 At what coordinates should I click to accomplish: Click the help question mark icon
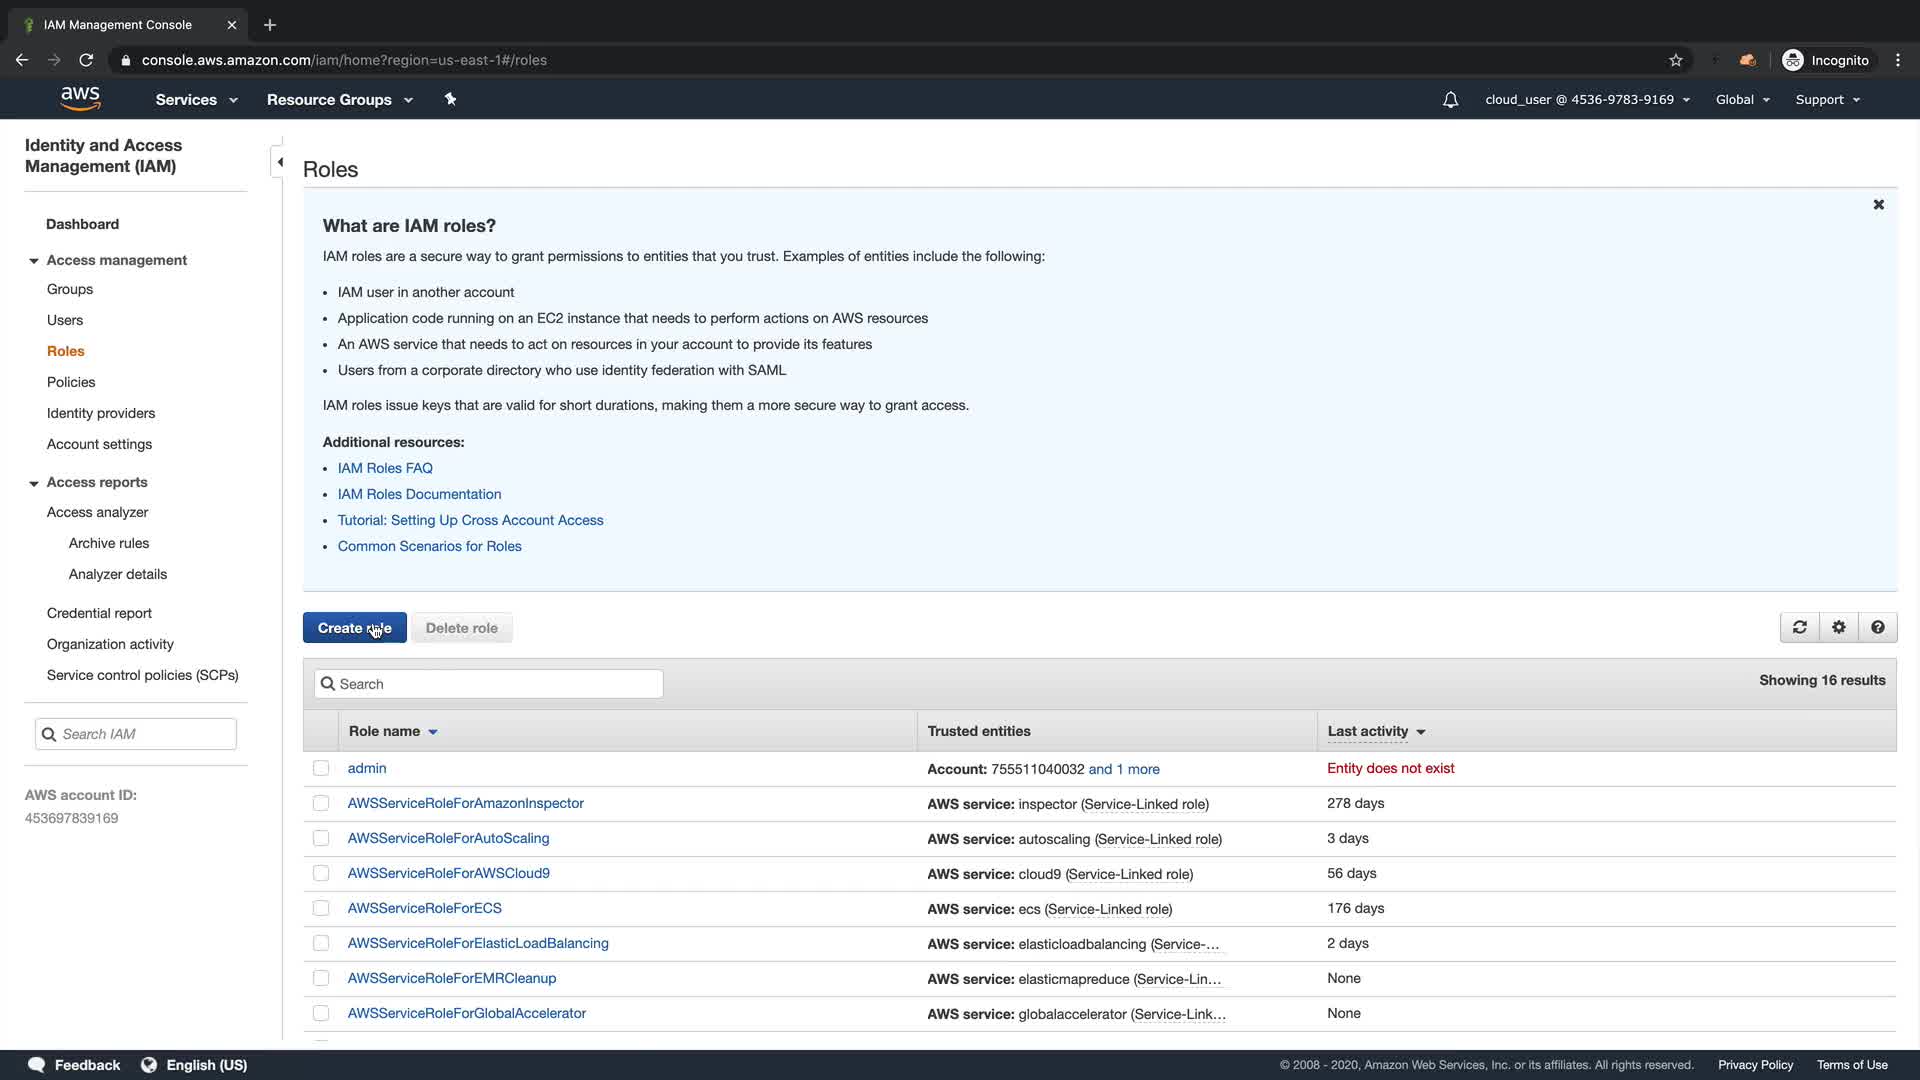[1877, 628]
